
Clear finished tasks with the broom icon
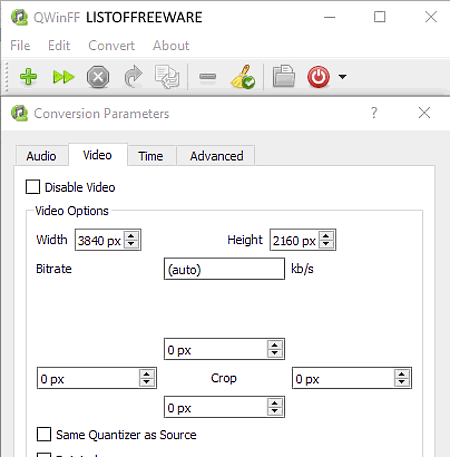pos(243,77)
